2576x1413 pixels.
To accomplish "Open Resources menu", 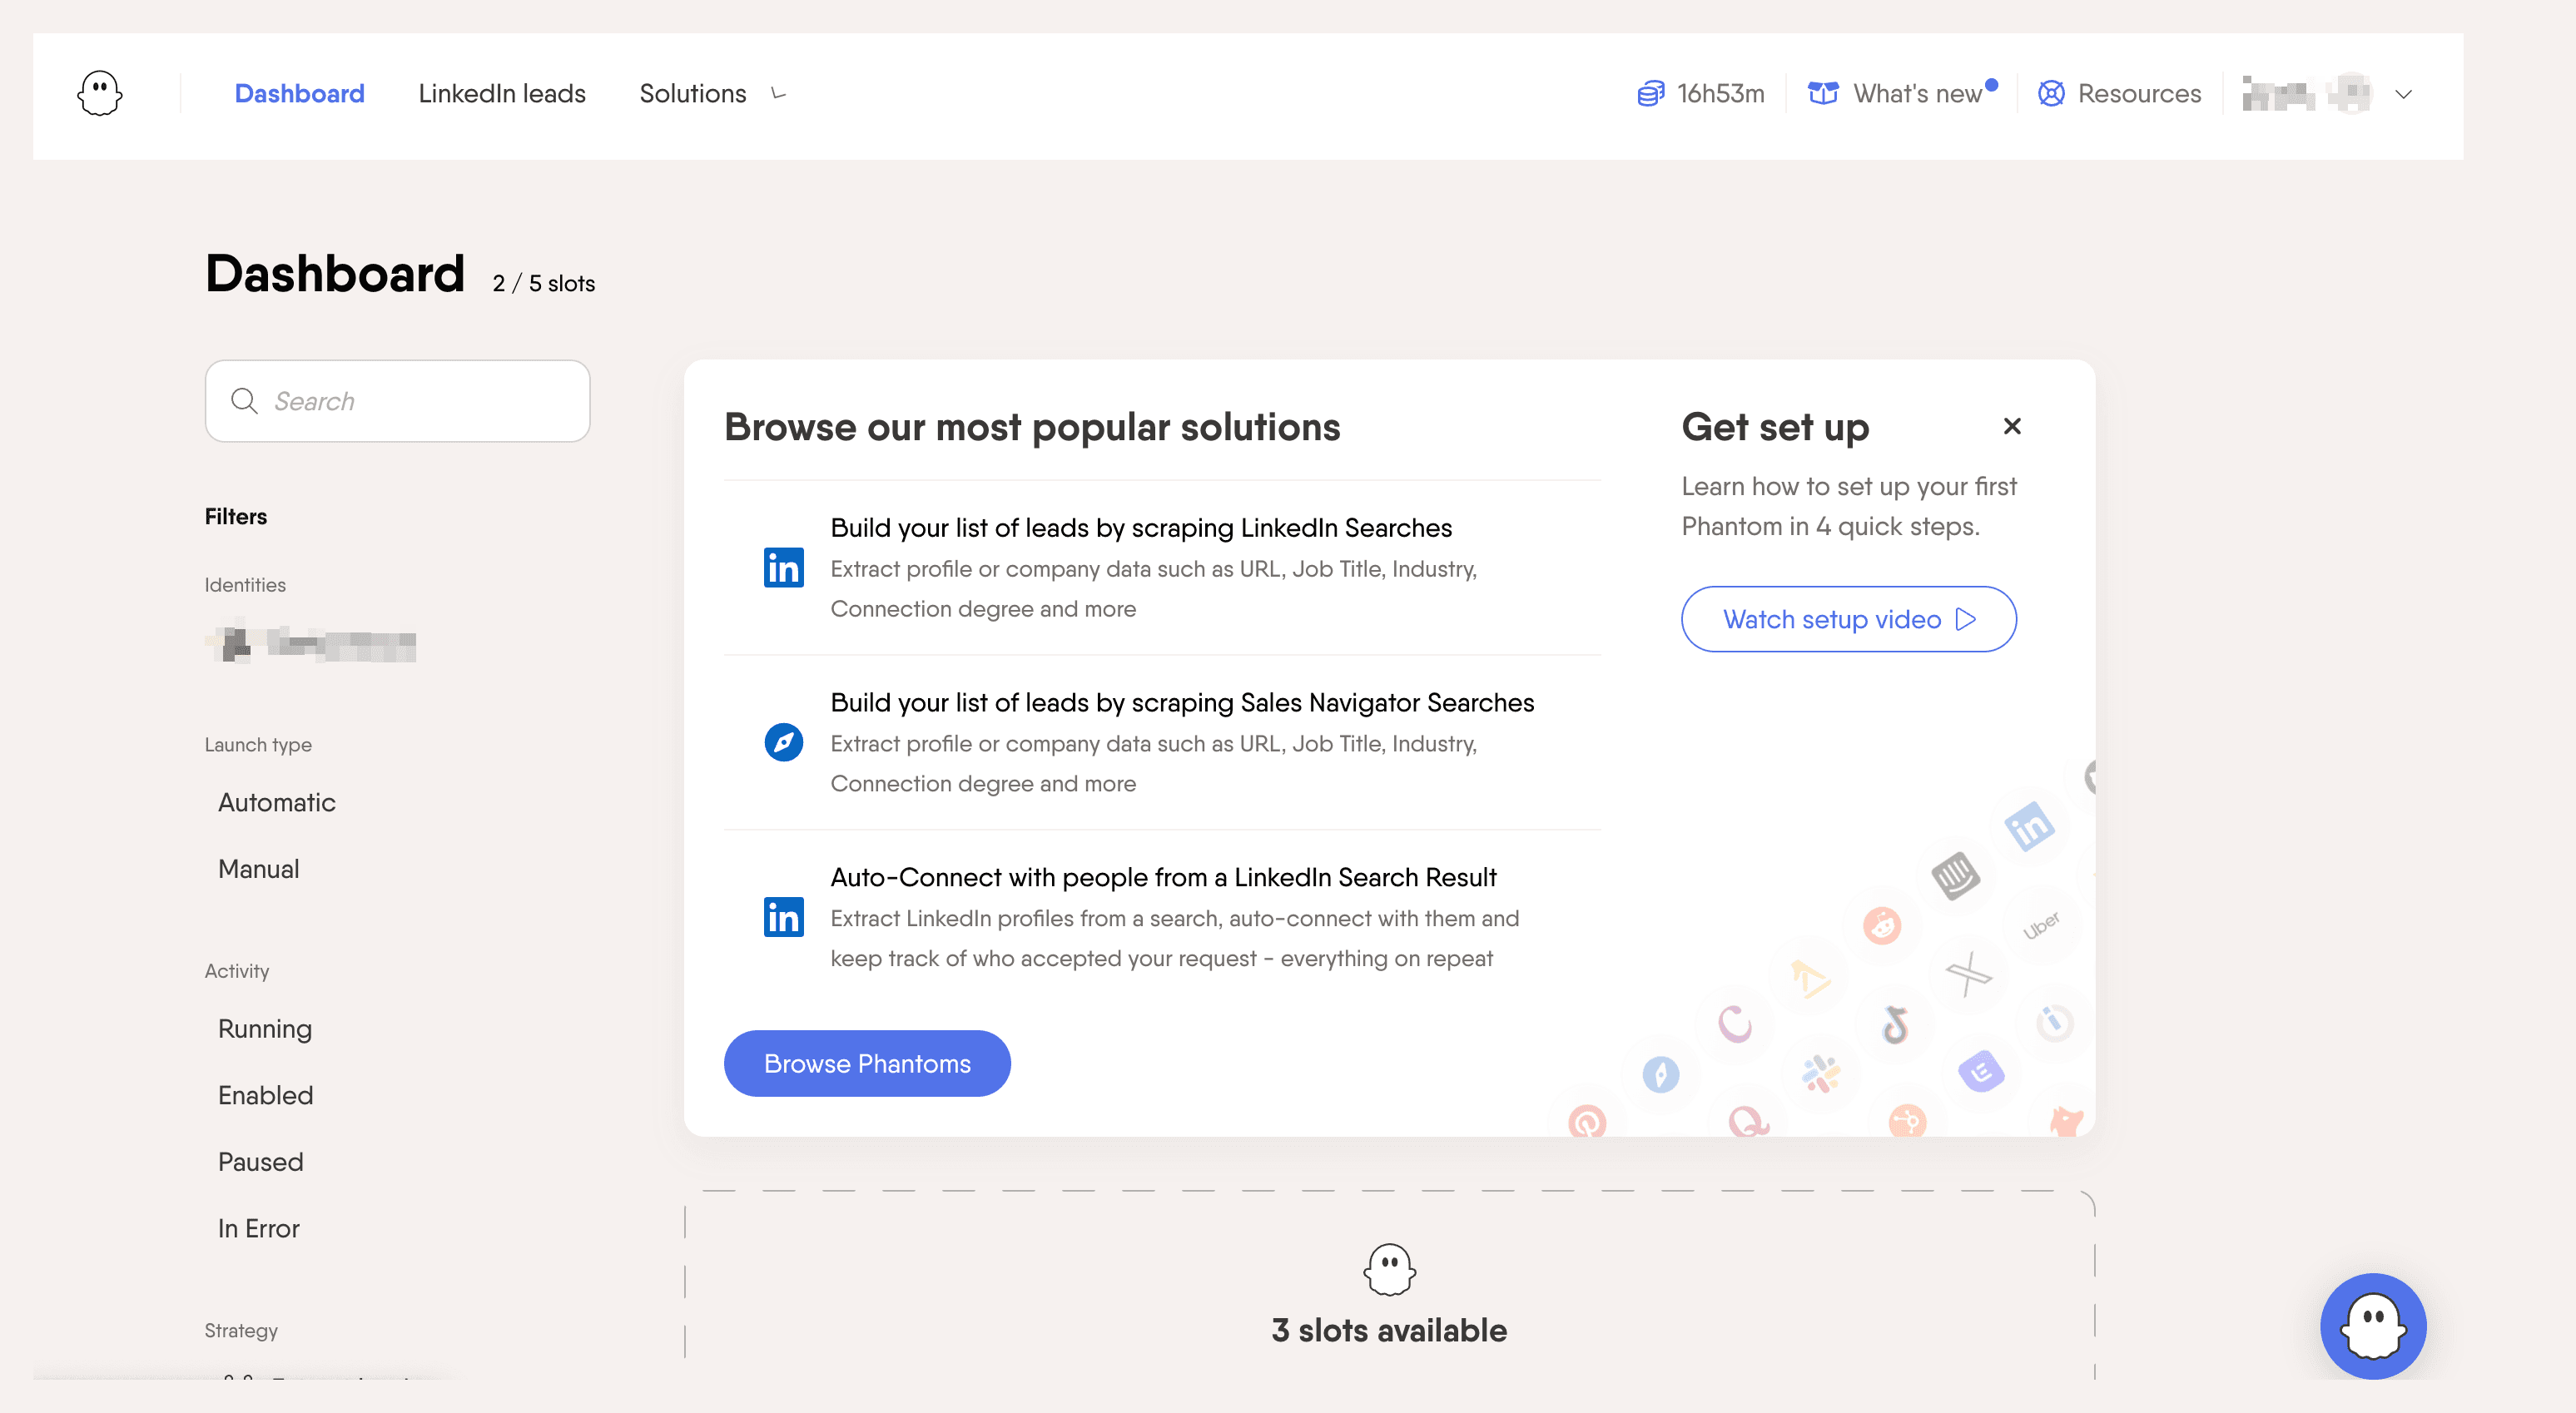I will (2139, 93).
